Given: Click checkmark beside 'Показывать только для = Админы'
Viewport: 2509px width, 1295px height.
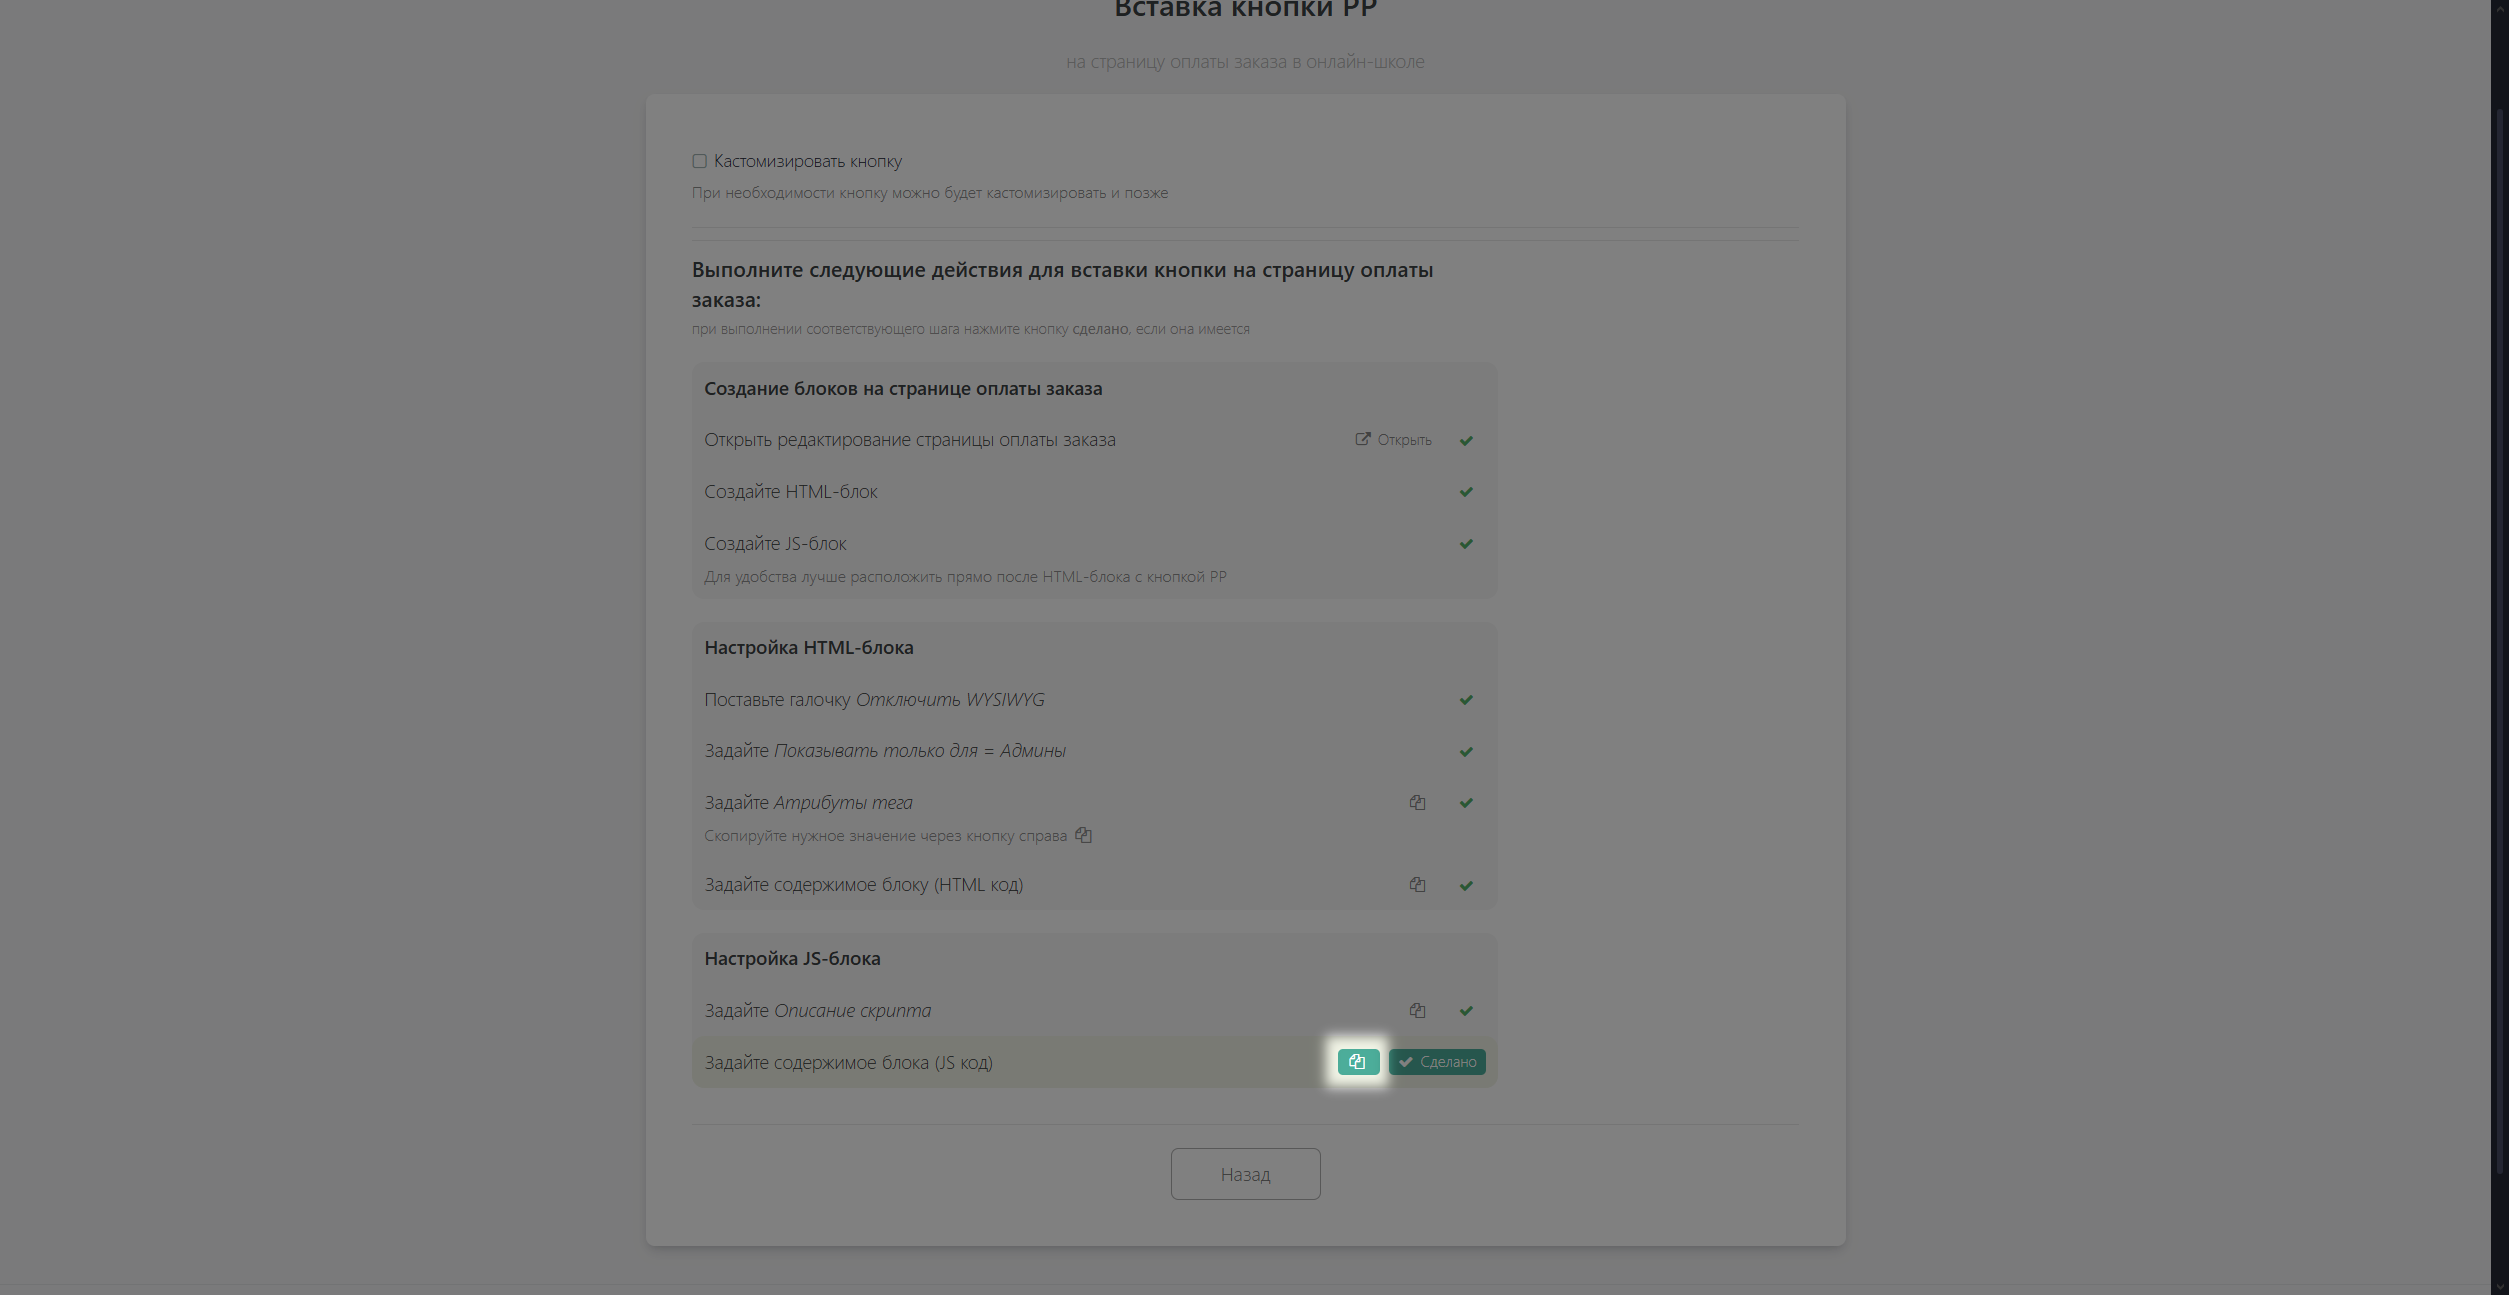Looking at the screenshot, I should coord(1466,752).
